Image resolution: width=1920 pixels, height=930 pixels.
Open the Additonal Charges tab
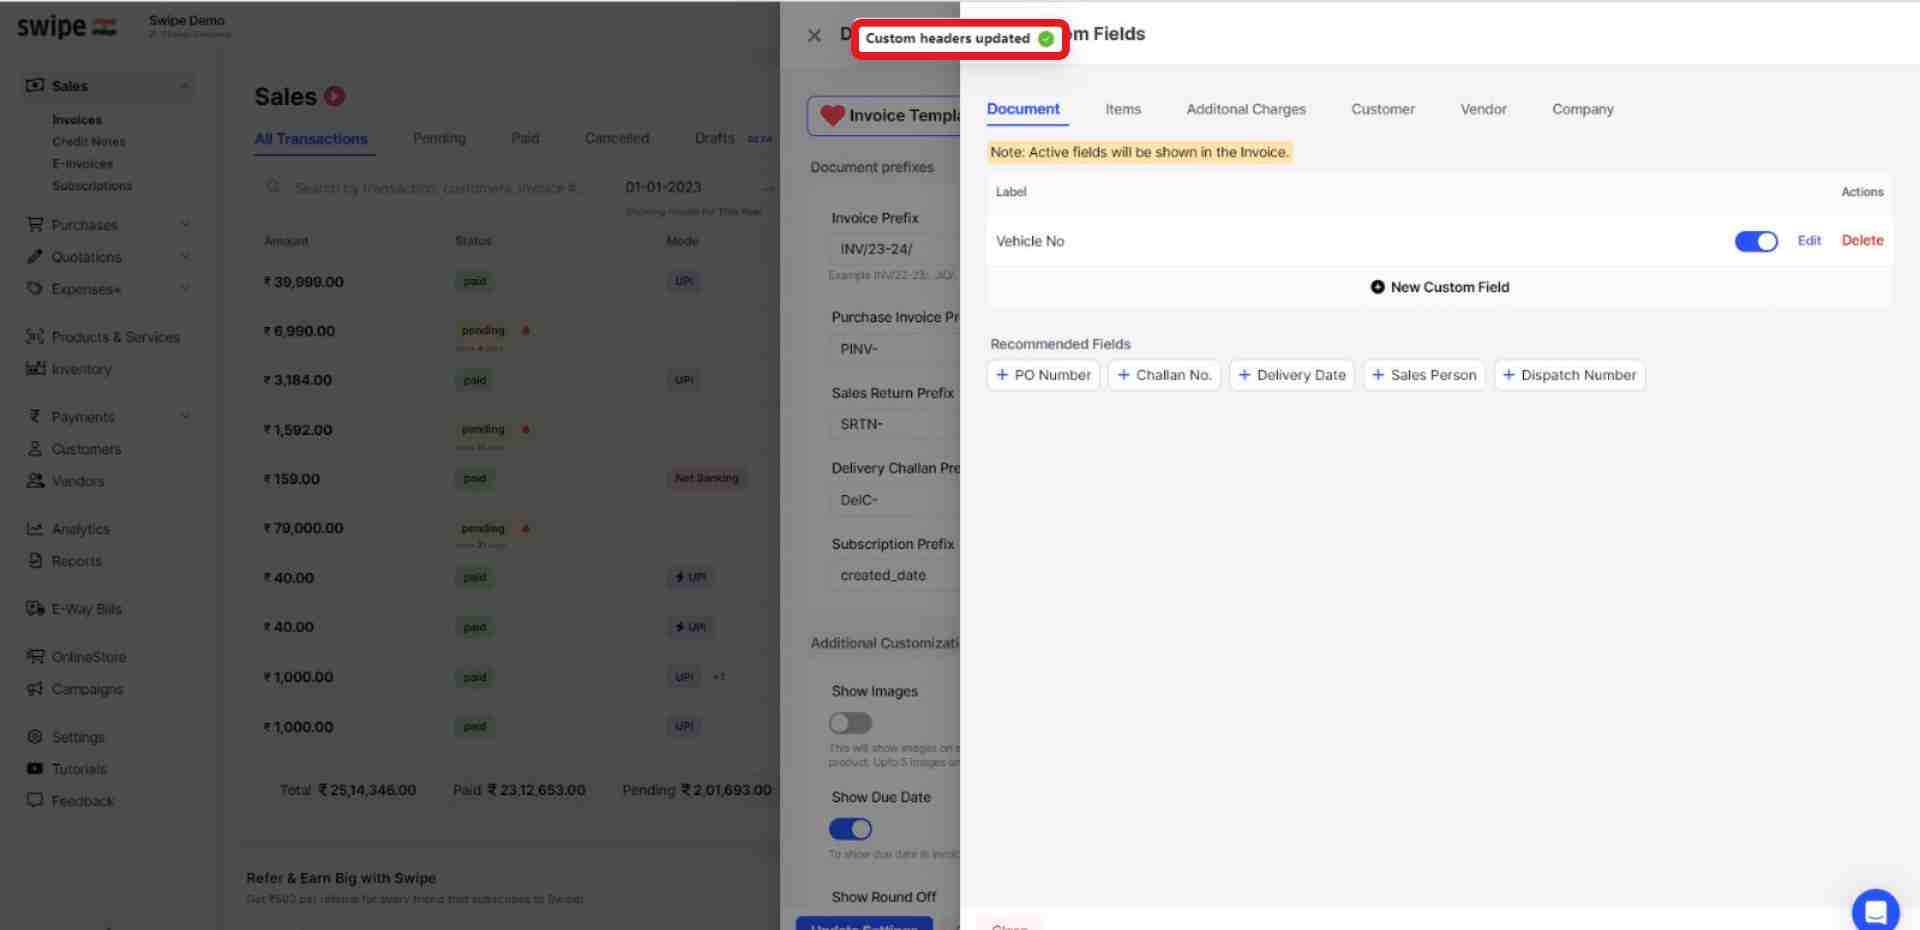(1246, 109)
